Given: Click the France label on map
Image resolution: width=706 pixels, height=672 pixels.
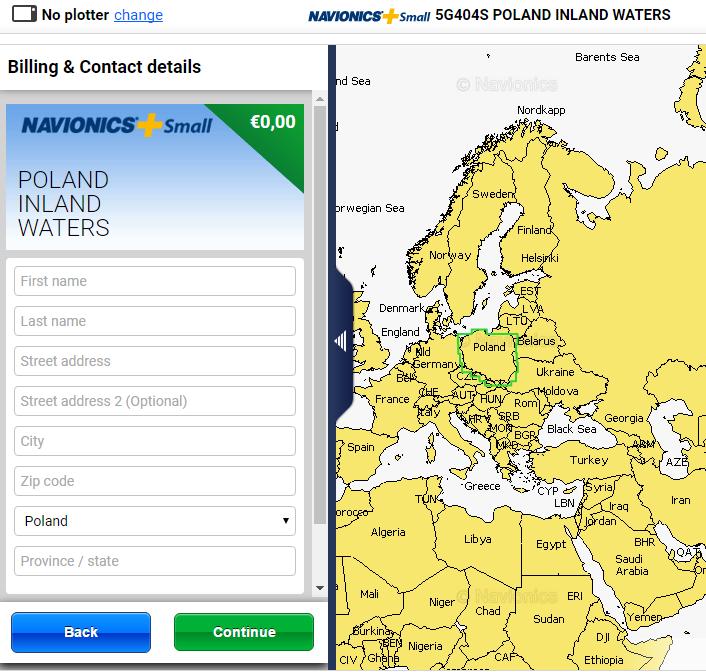Looking at the screenshot, I should pyautogui.click(x=392, y=399).
